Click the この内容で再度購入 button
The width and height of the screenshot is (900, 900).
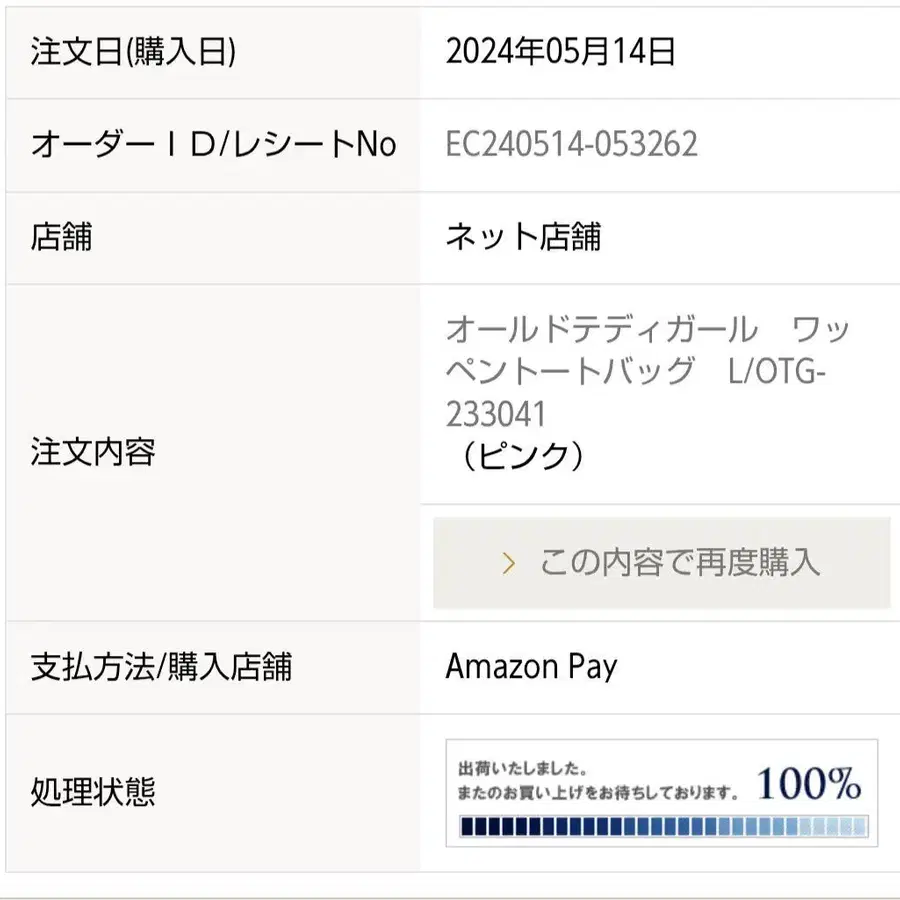[x=661, y=562]
